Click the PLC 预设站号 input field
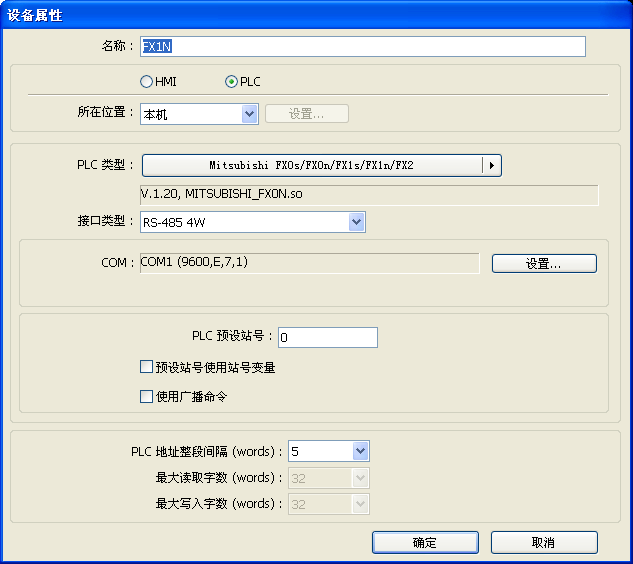 click(328, 338)
